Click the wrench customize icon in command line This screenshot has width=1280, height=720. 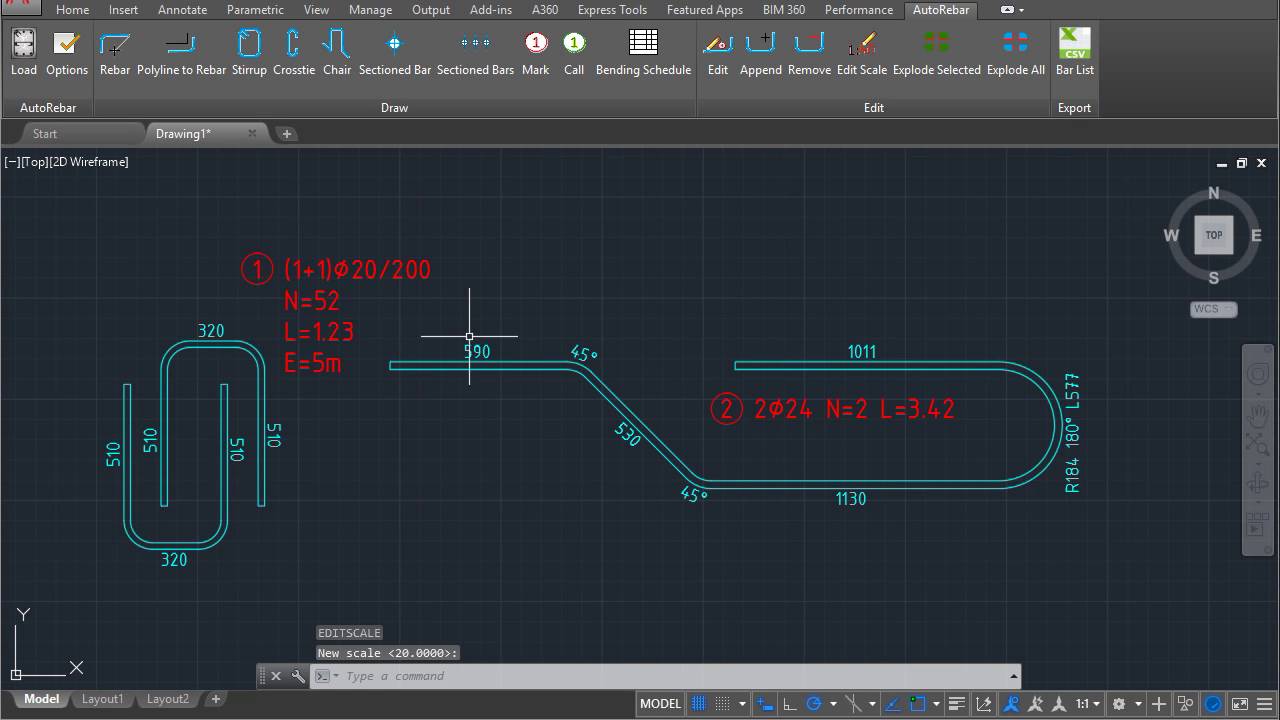[298, 676]
